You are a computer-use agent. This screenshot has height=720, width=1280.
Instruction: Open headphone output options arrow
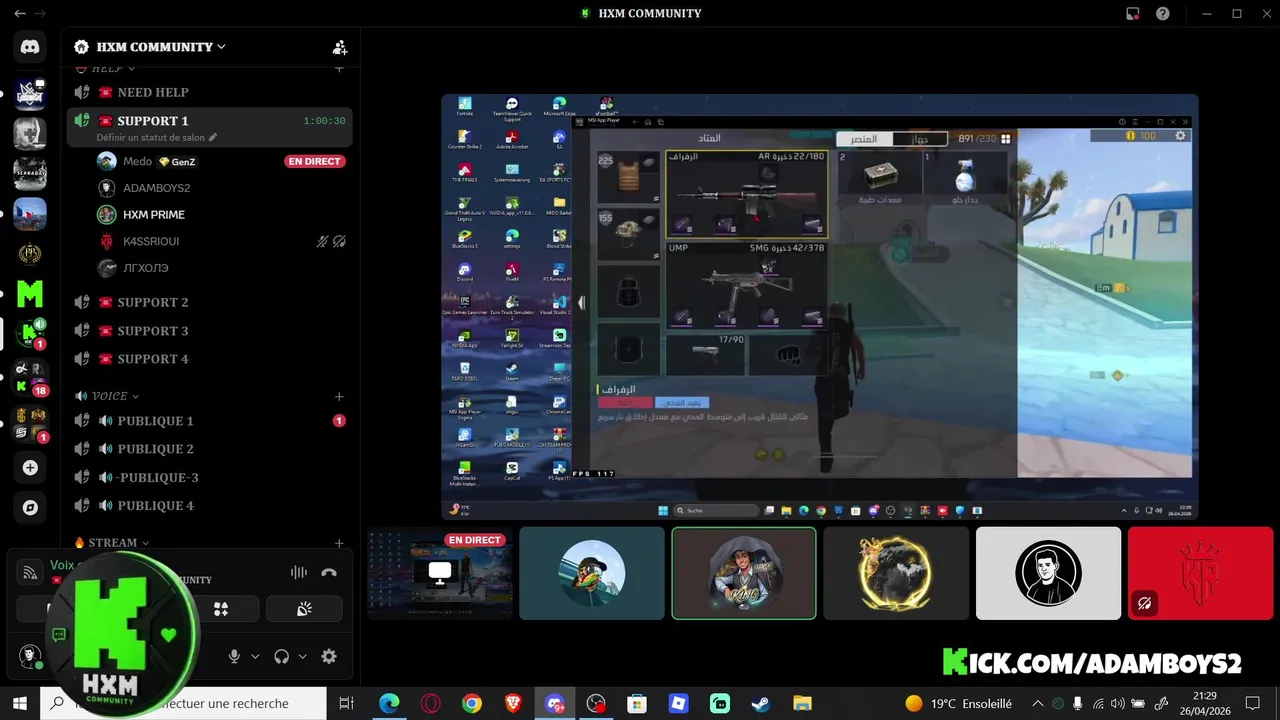click(x=302, y=657)
